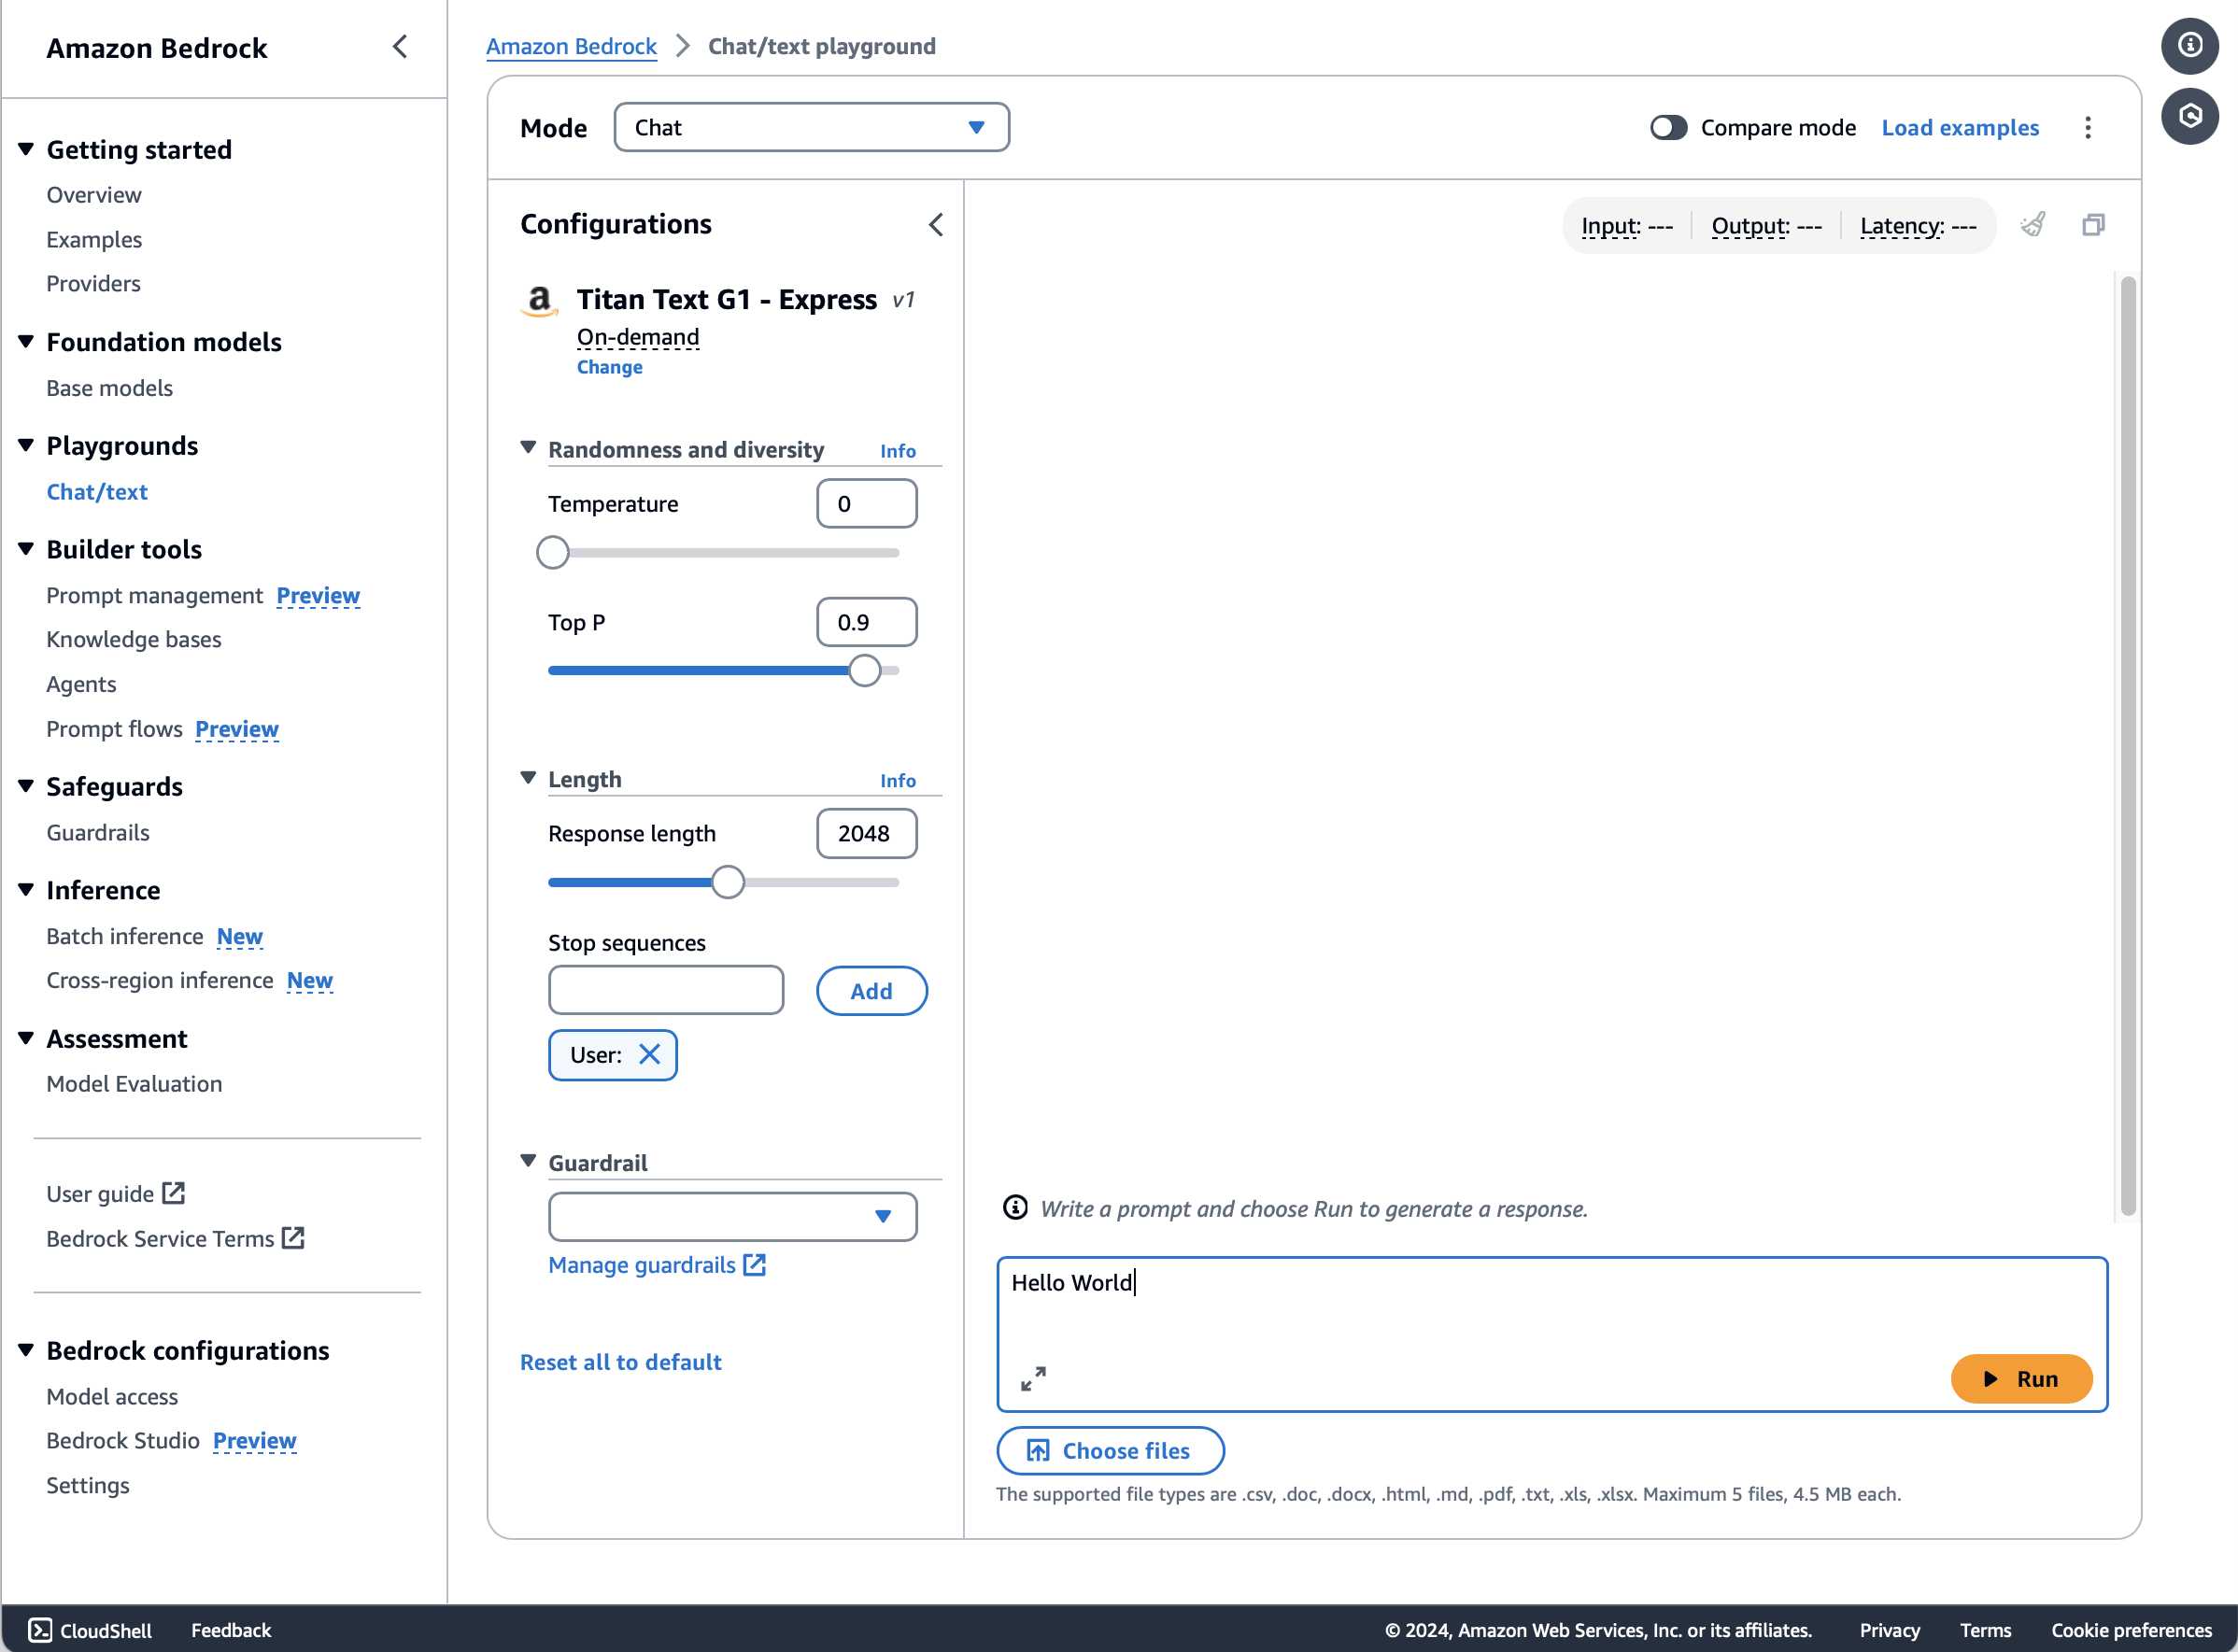Open the info help panel icon
Image resolution: width=2238 pixels, height=1652 pixels.
[2190, 46]
